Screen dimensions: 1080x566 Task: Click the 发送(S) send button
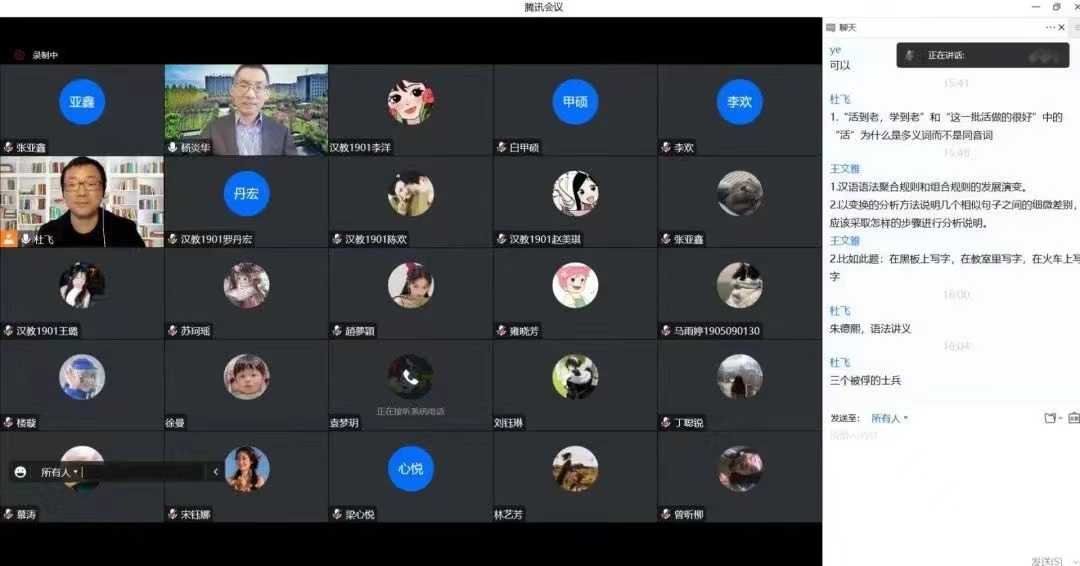(x=1046, y=561)
